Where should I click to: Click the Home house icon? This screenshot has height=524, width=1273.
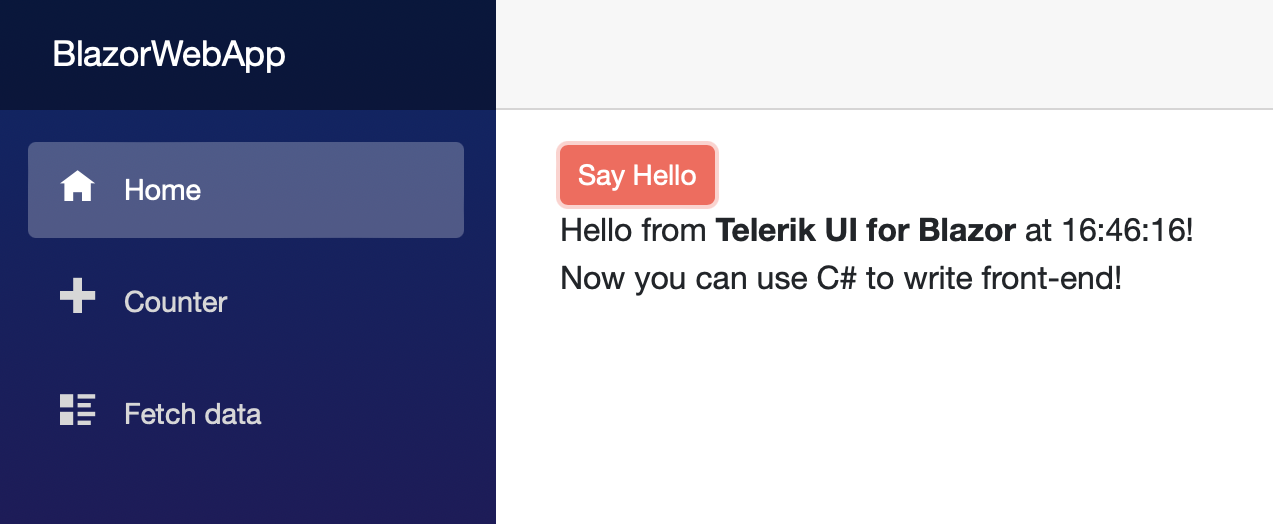[x=77, y=187]
